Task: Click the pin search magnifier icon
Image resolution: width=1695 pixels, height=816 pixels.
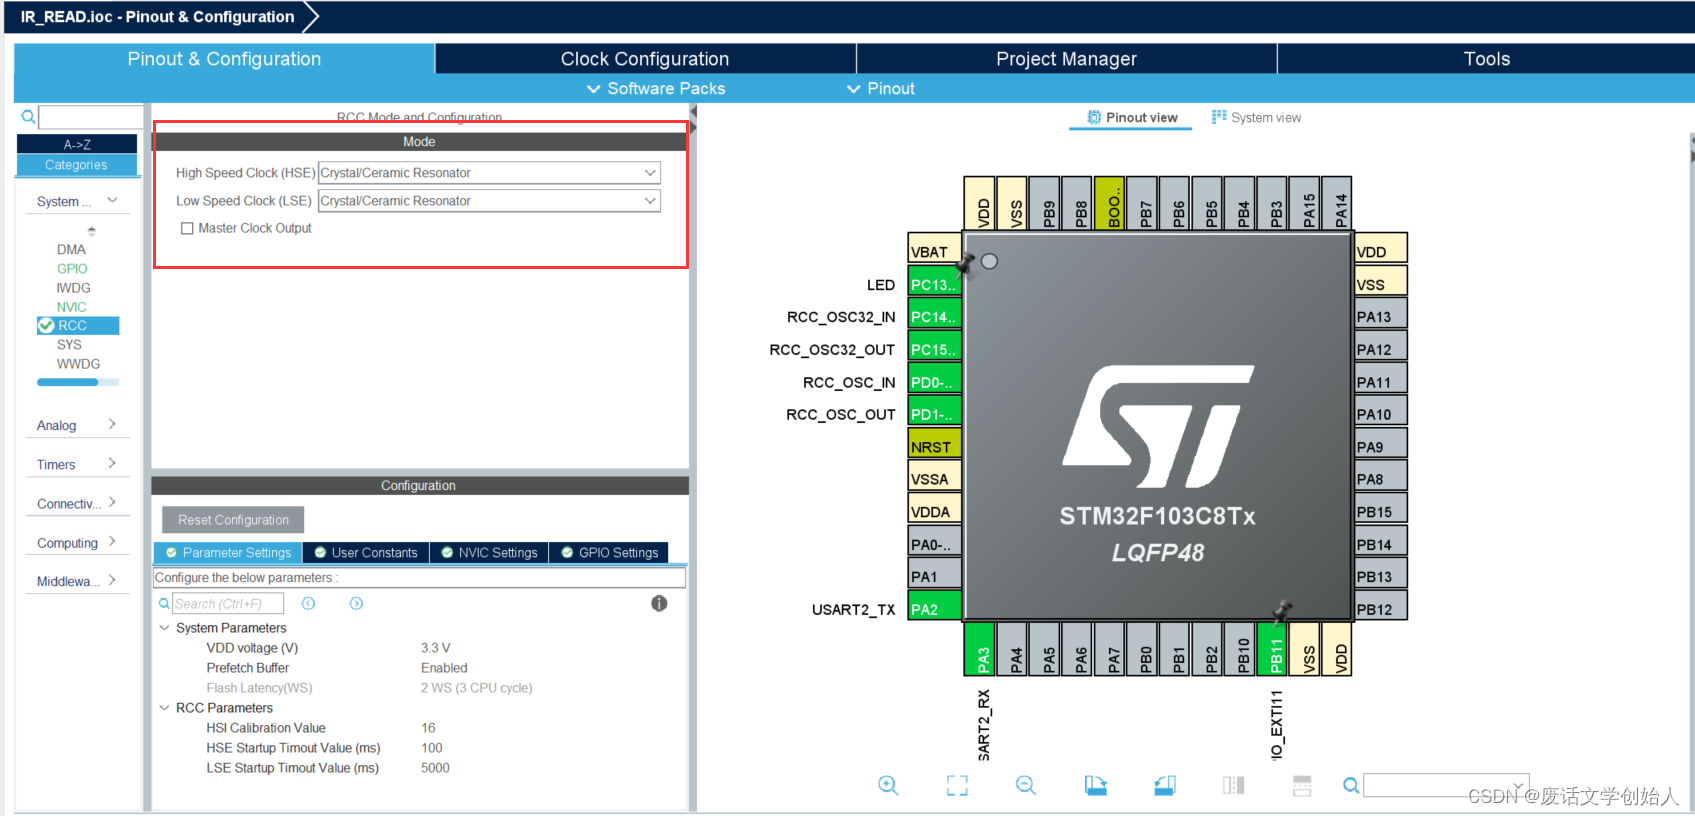Action: coord(1351,786)
